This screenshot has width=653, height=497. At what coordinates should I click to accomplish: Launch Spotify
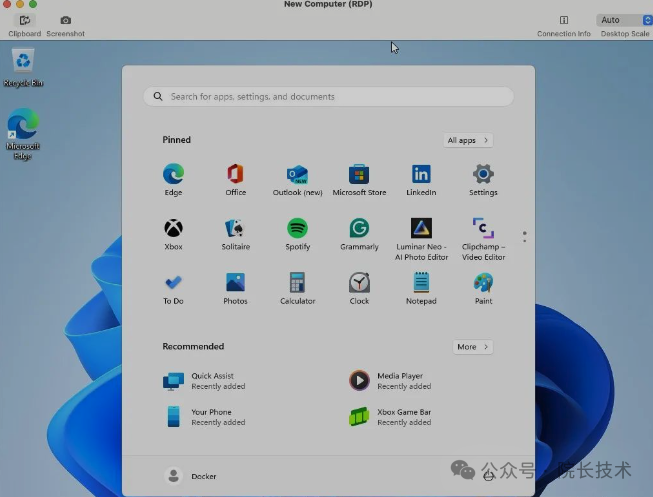pos(297,234)
